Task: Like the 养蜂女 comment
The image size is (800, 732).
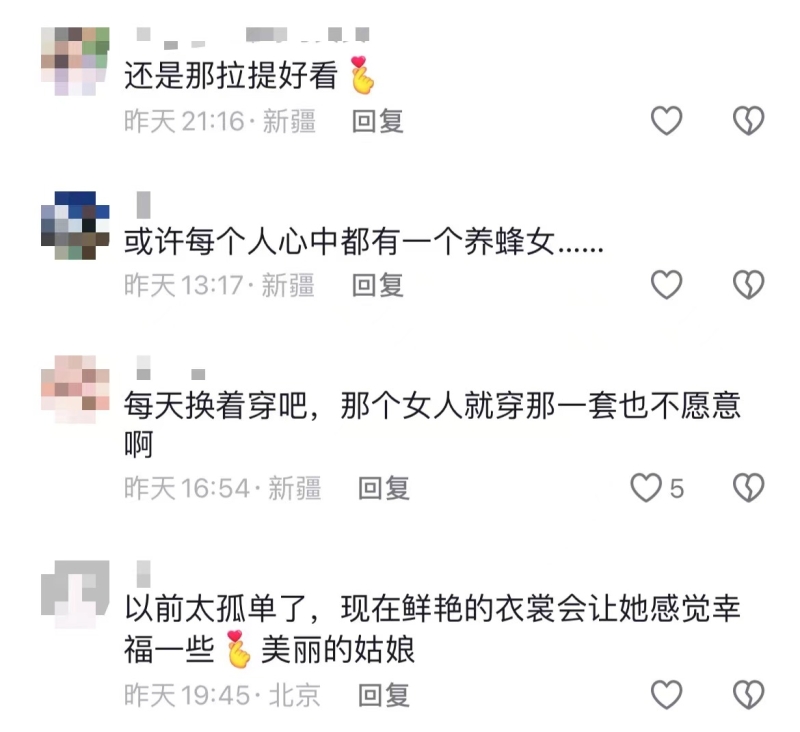Action: [x=666, y=285]
